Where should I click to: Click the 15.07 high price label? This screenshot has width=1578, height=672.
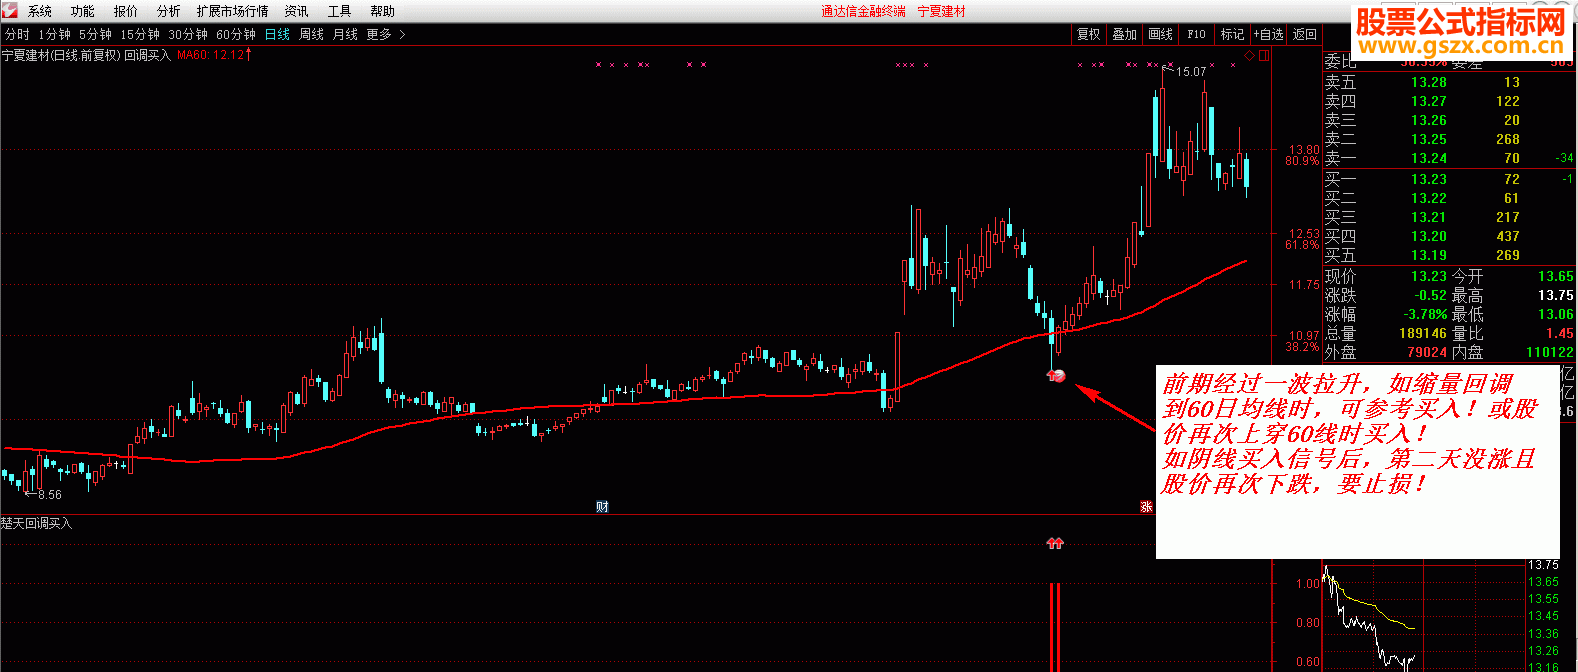tap(1190, 72)
